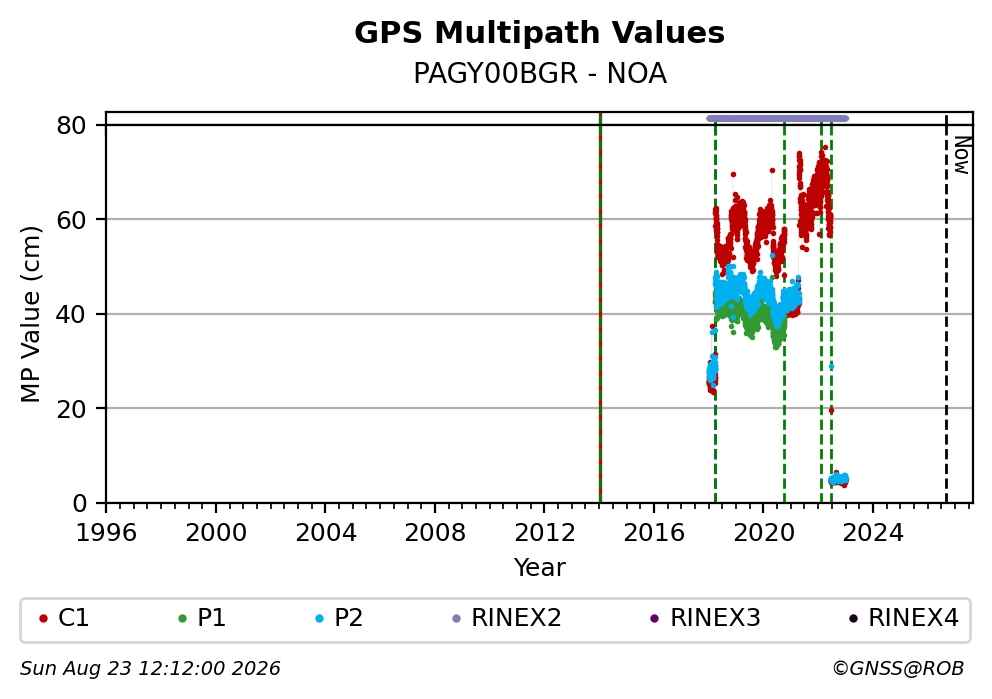Viewport: 992px width, 699px height.
Task: Click the blue P2 legend marker
Action: [x=319, y=619]
